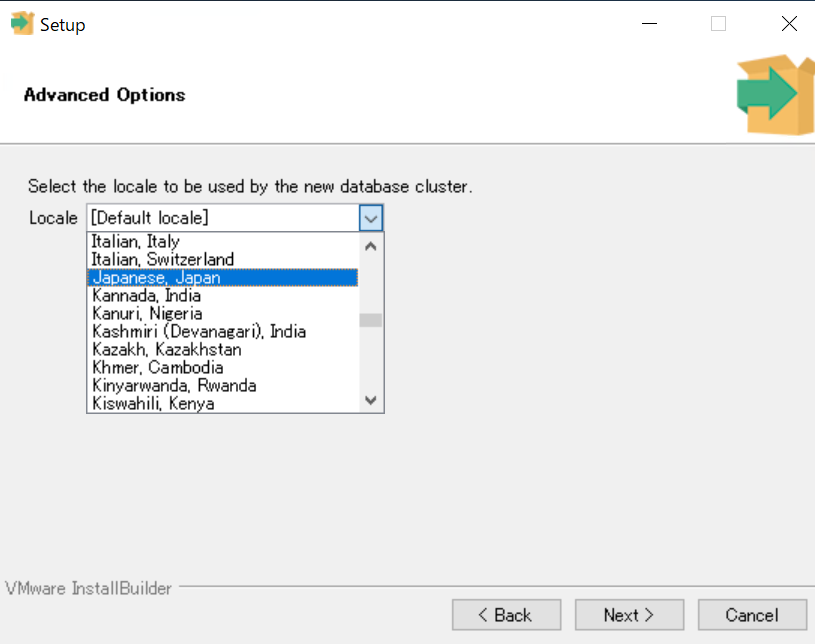
Task: Cancel the setup wizard
Action: click(x=752, y=615)
